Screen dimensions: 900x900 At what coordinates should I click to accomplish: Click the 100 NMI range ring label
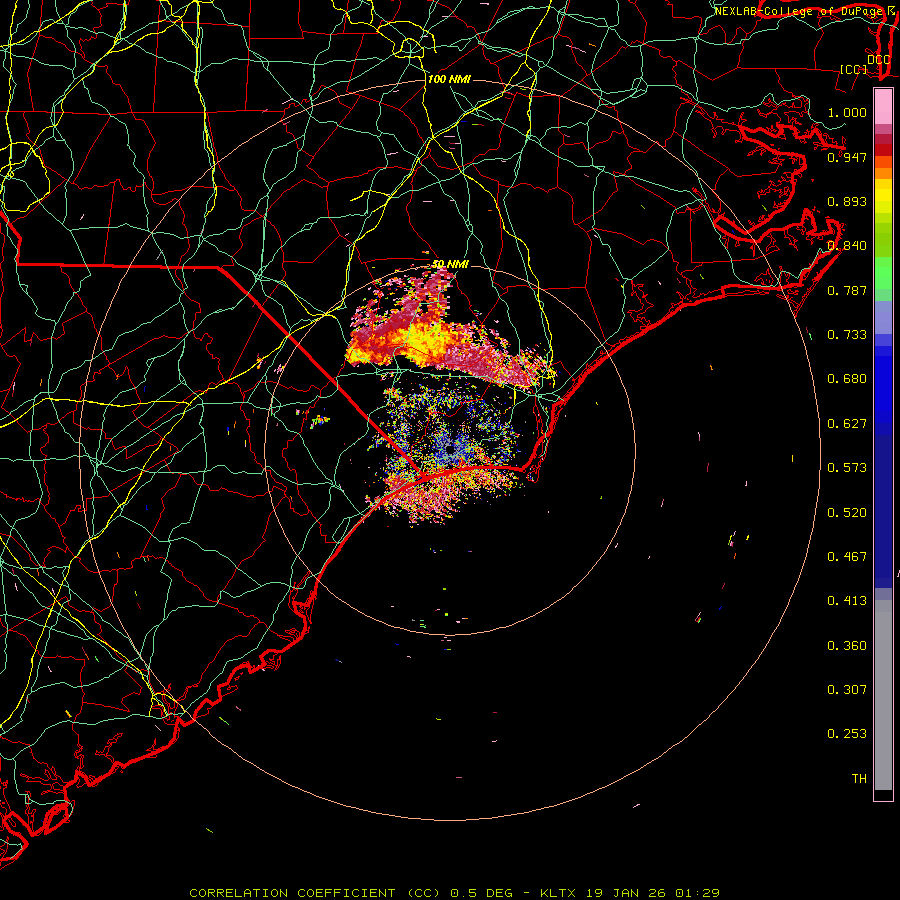[449, 79]
